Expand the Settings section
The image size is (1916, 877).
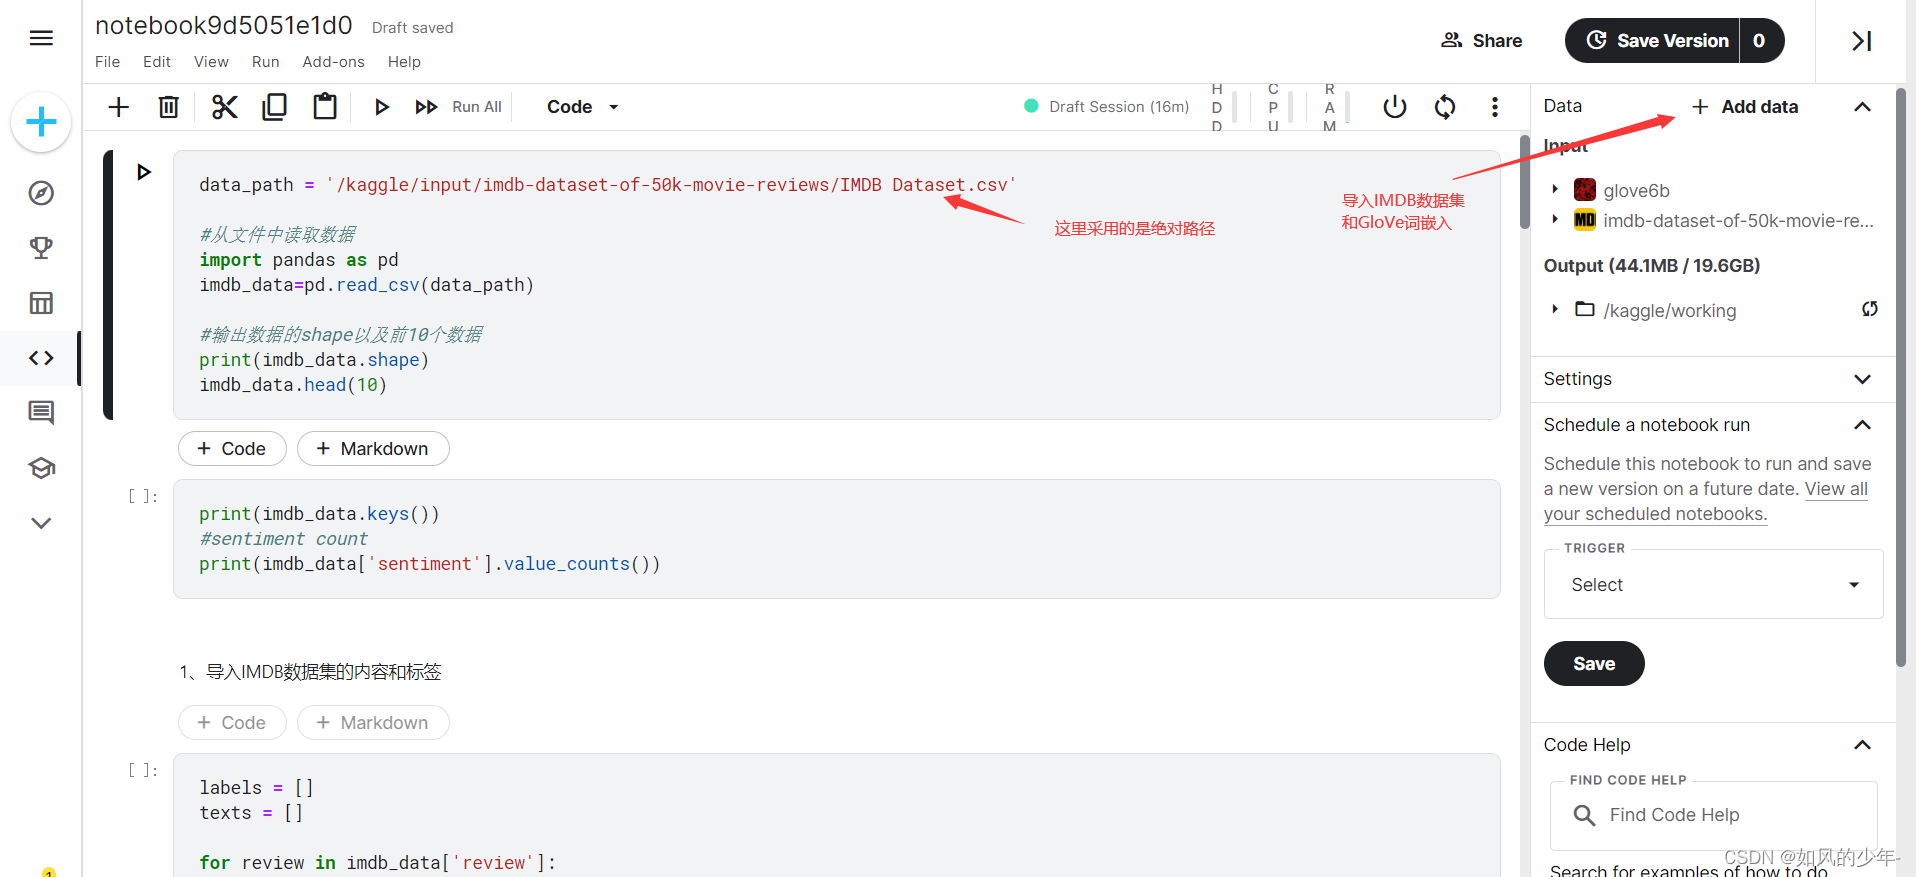(1713, 379)
